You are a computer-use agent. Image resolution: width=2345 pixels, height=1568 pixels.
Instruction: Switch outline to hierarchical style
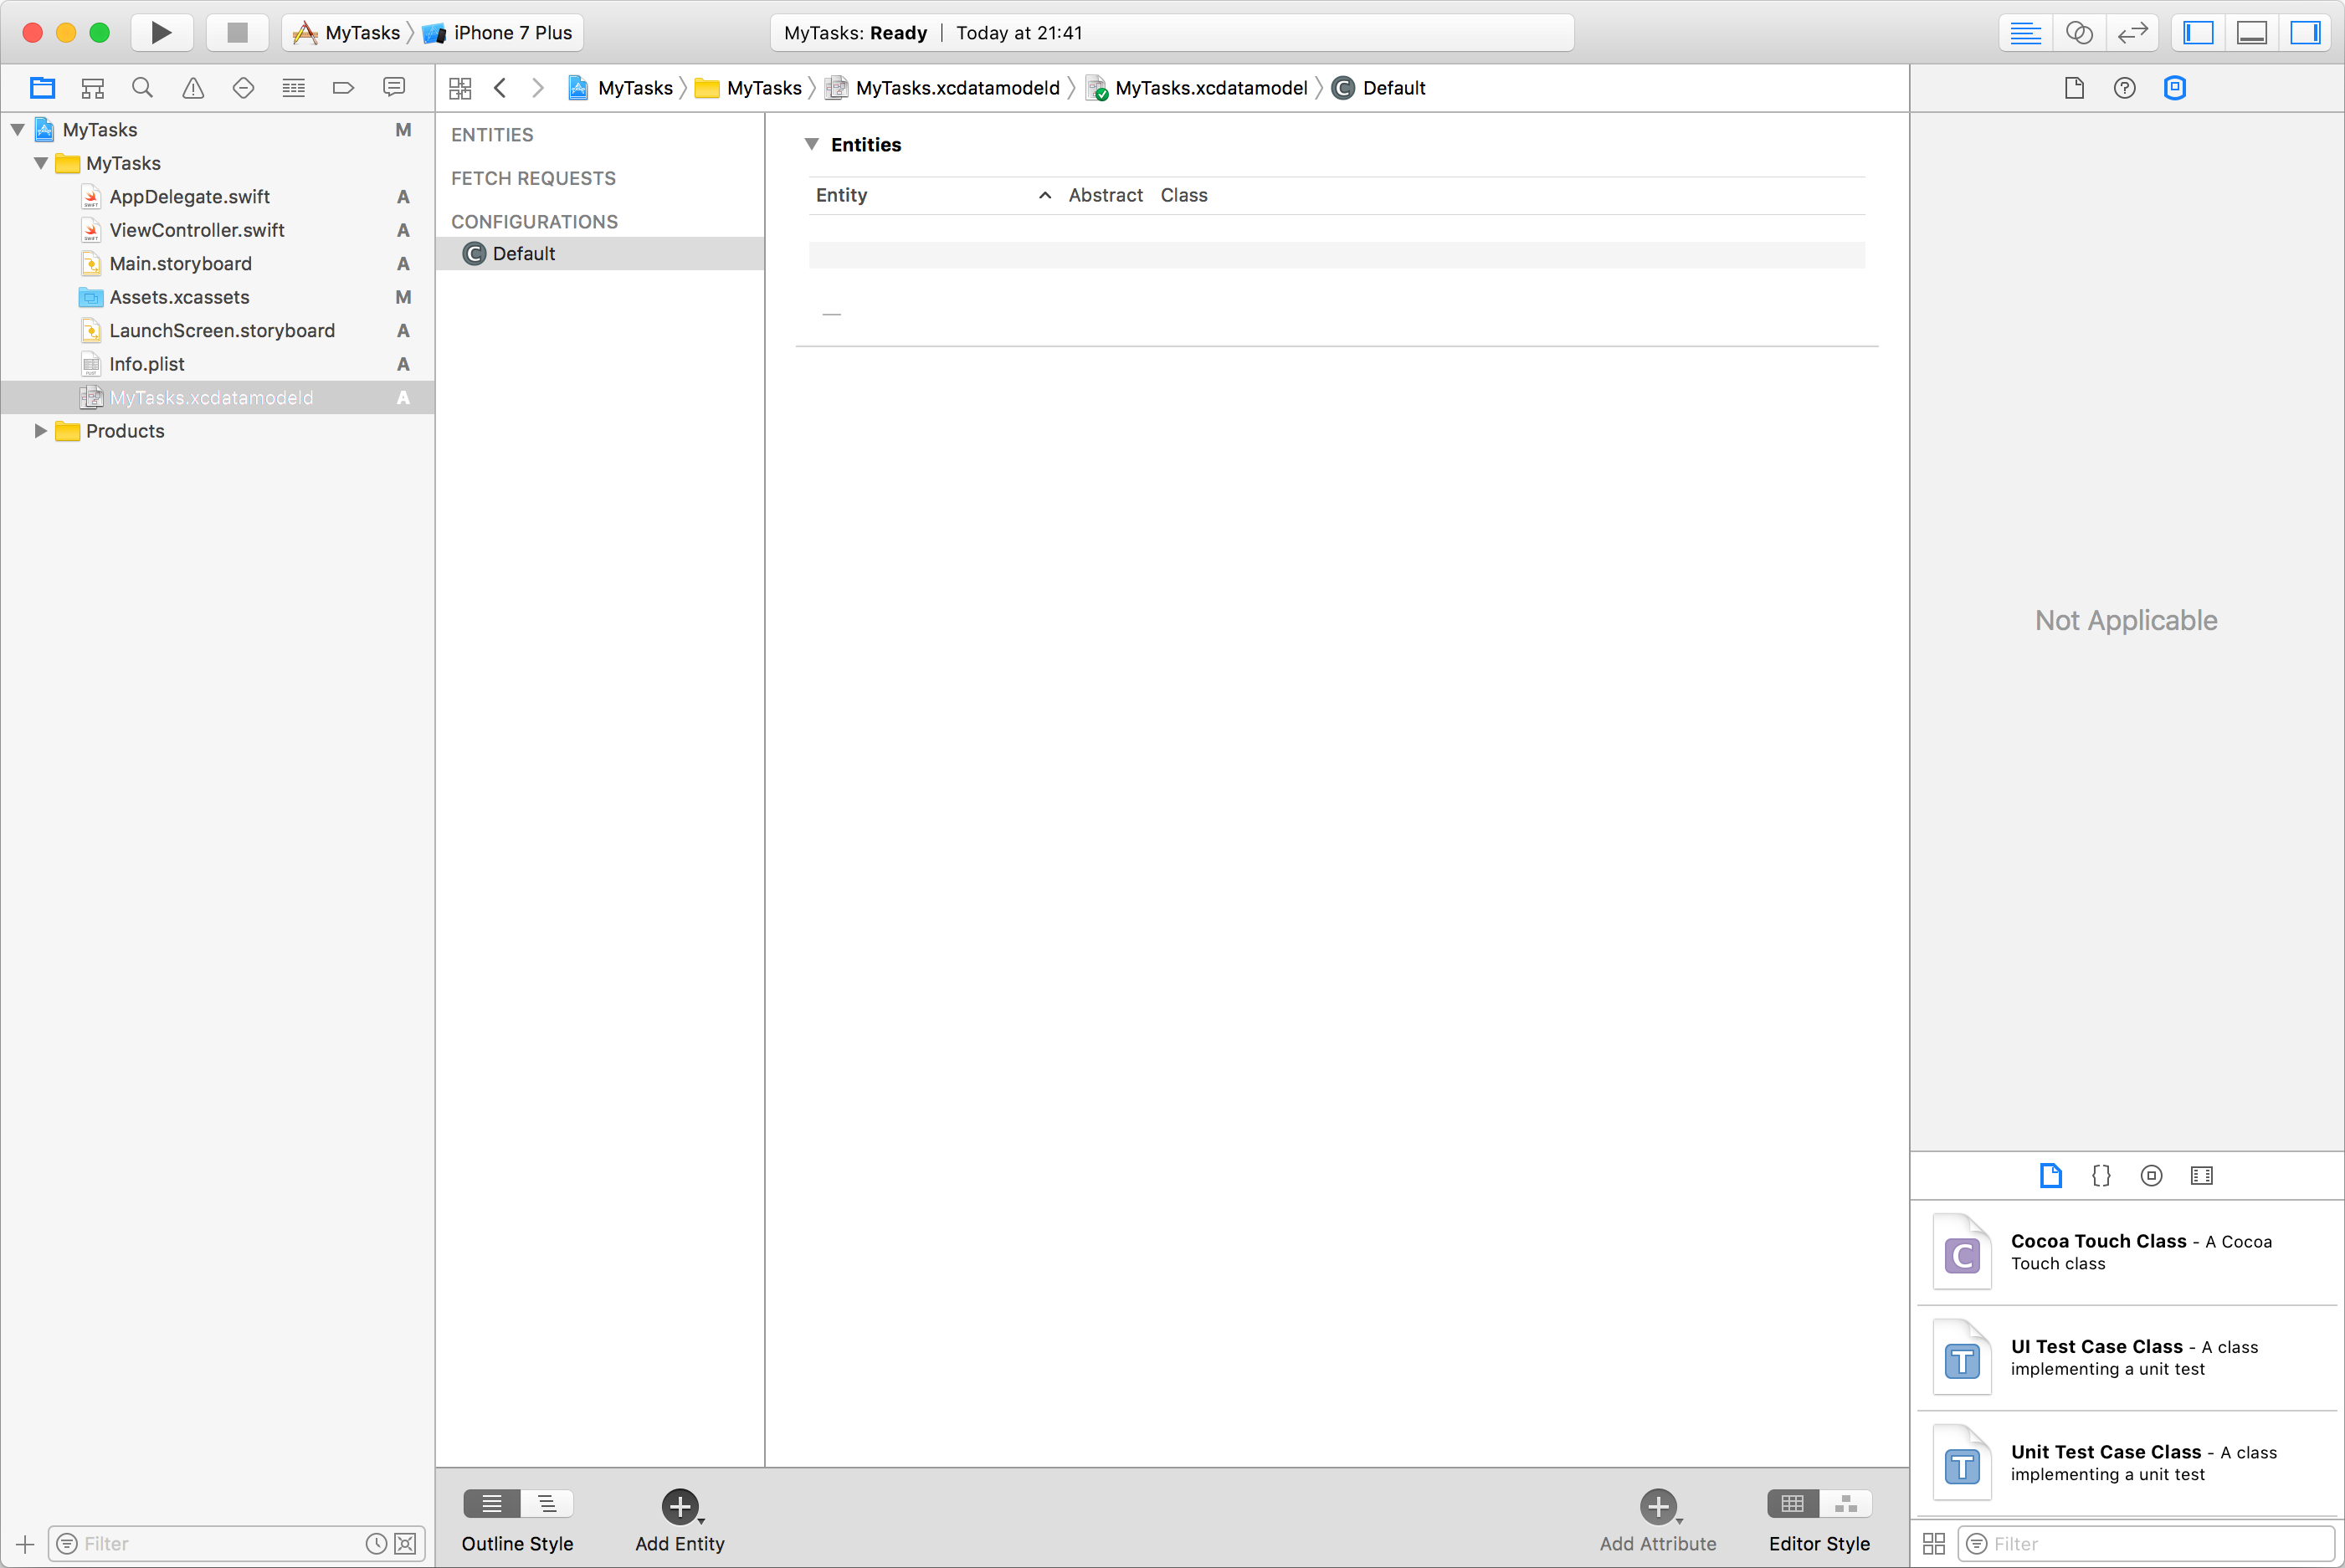click(547, 1504)
